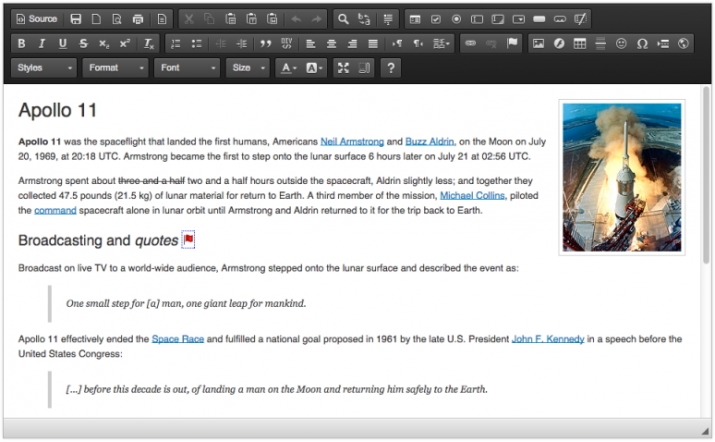
Task: Click the Insert Image icon
Action: (x=539, y=44)
